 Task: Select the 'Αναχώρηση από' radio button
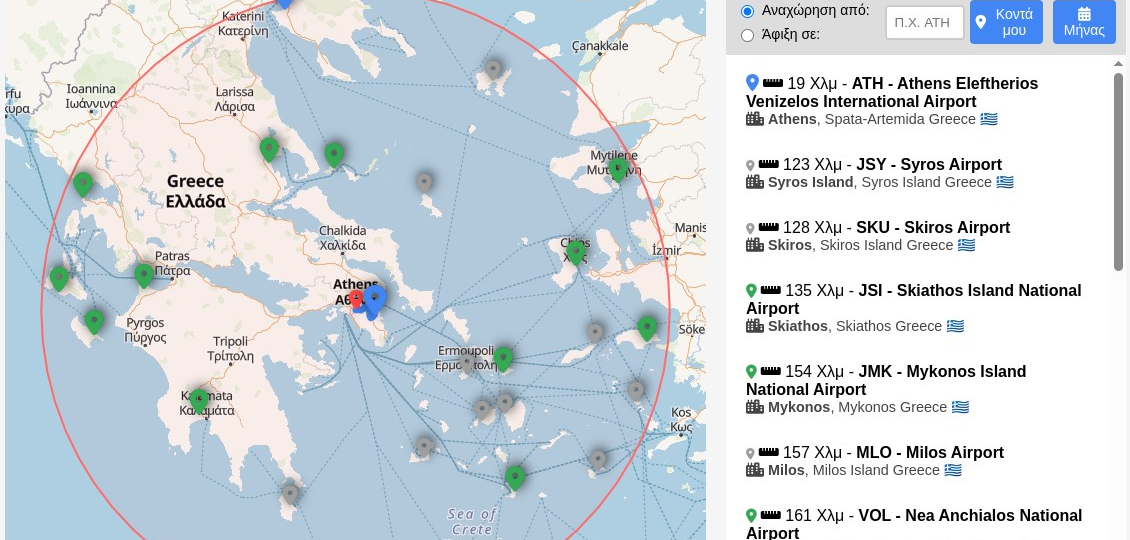tap(747, 11)
